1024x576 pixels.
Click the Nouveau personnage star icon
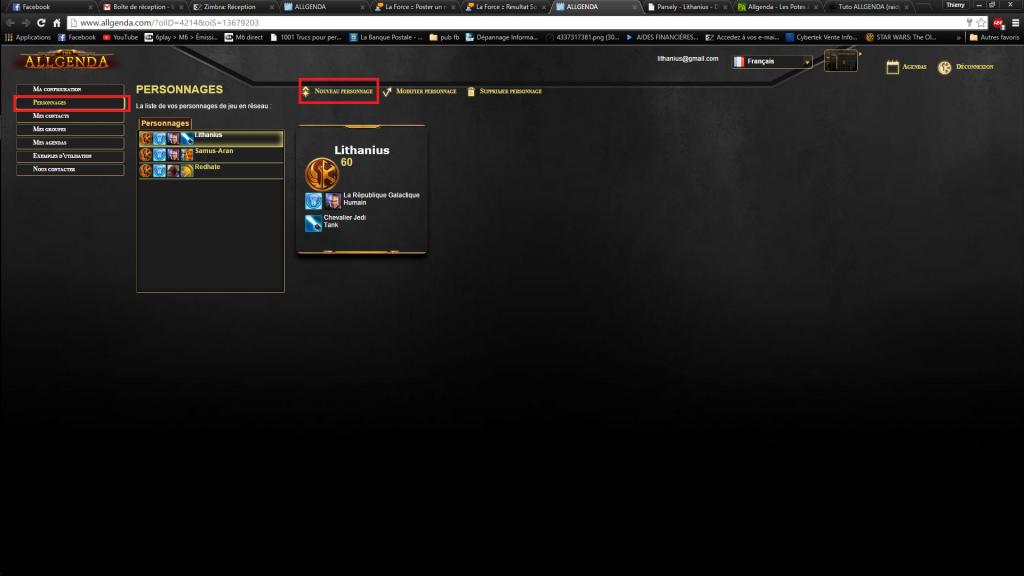tap(306, 91)
